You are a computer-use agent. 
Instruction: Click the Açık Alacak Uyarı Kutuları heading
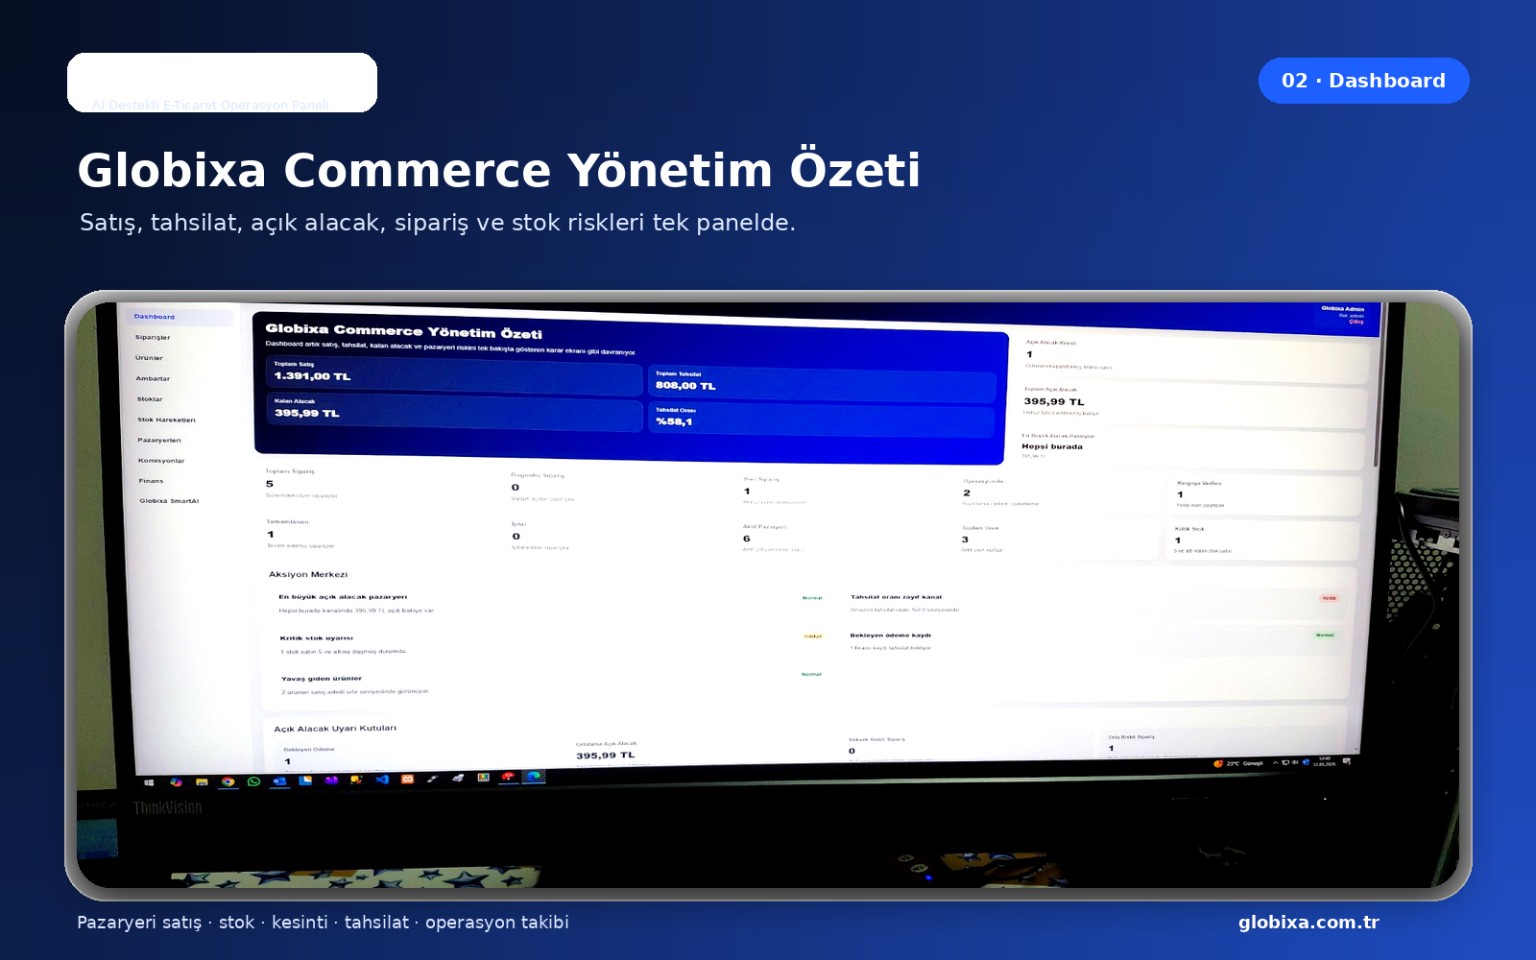(335, 729)
